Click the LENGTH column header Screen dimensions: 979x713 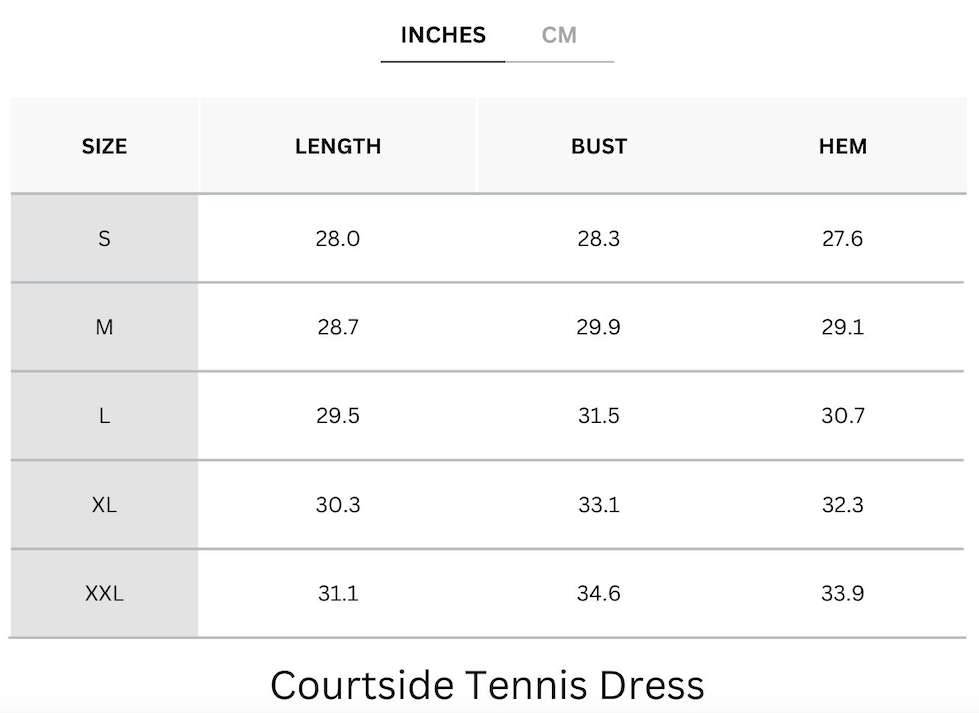[x=337, y=145]
